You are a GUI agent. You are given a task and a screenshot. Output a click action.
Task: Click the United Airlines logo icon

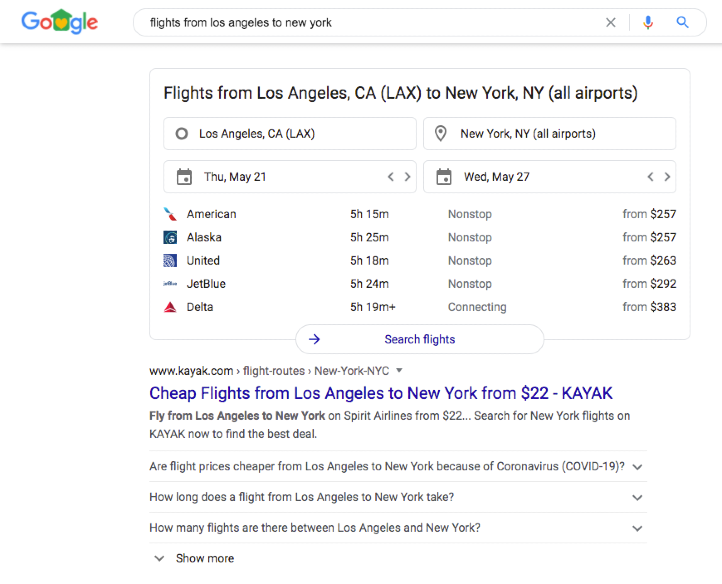point(170,261)
